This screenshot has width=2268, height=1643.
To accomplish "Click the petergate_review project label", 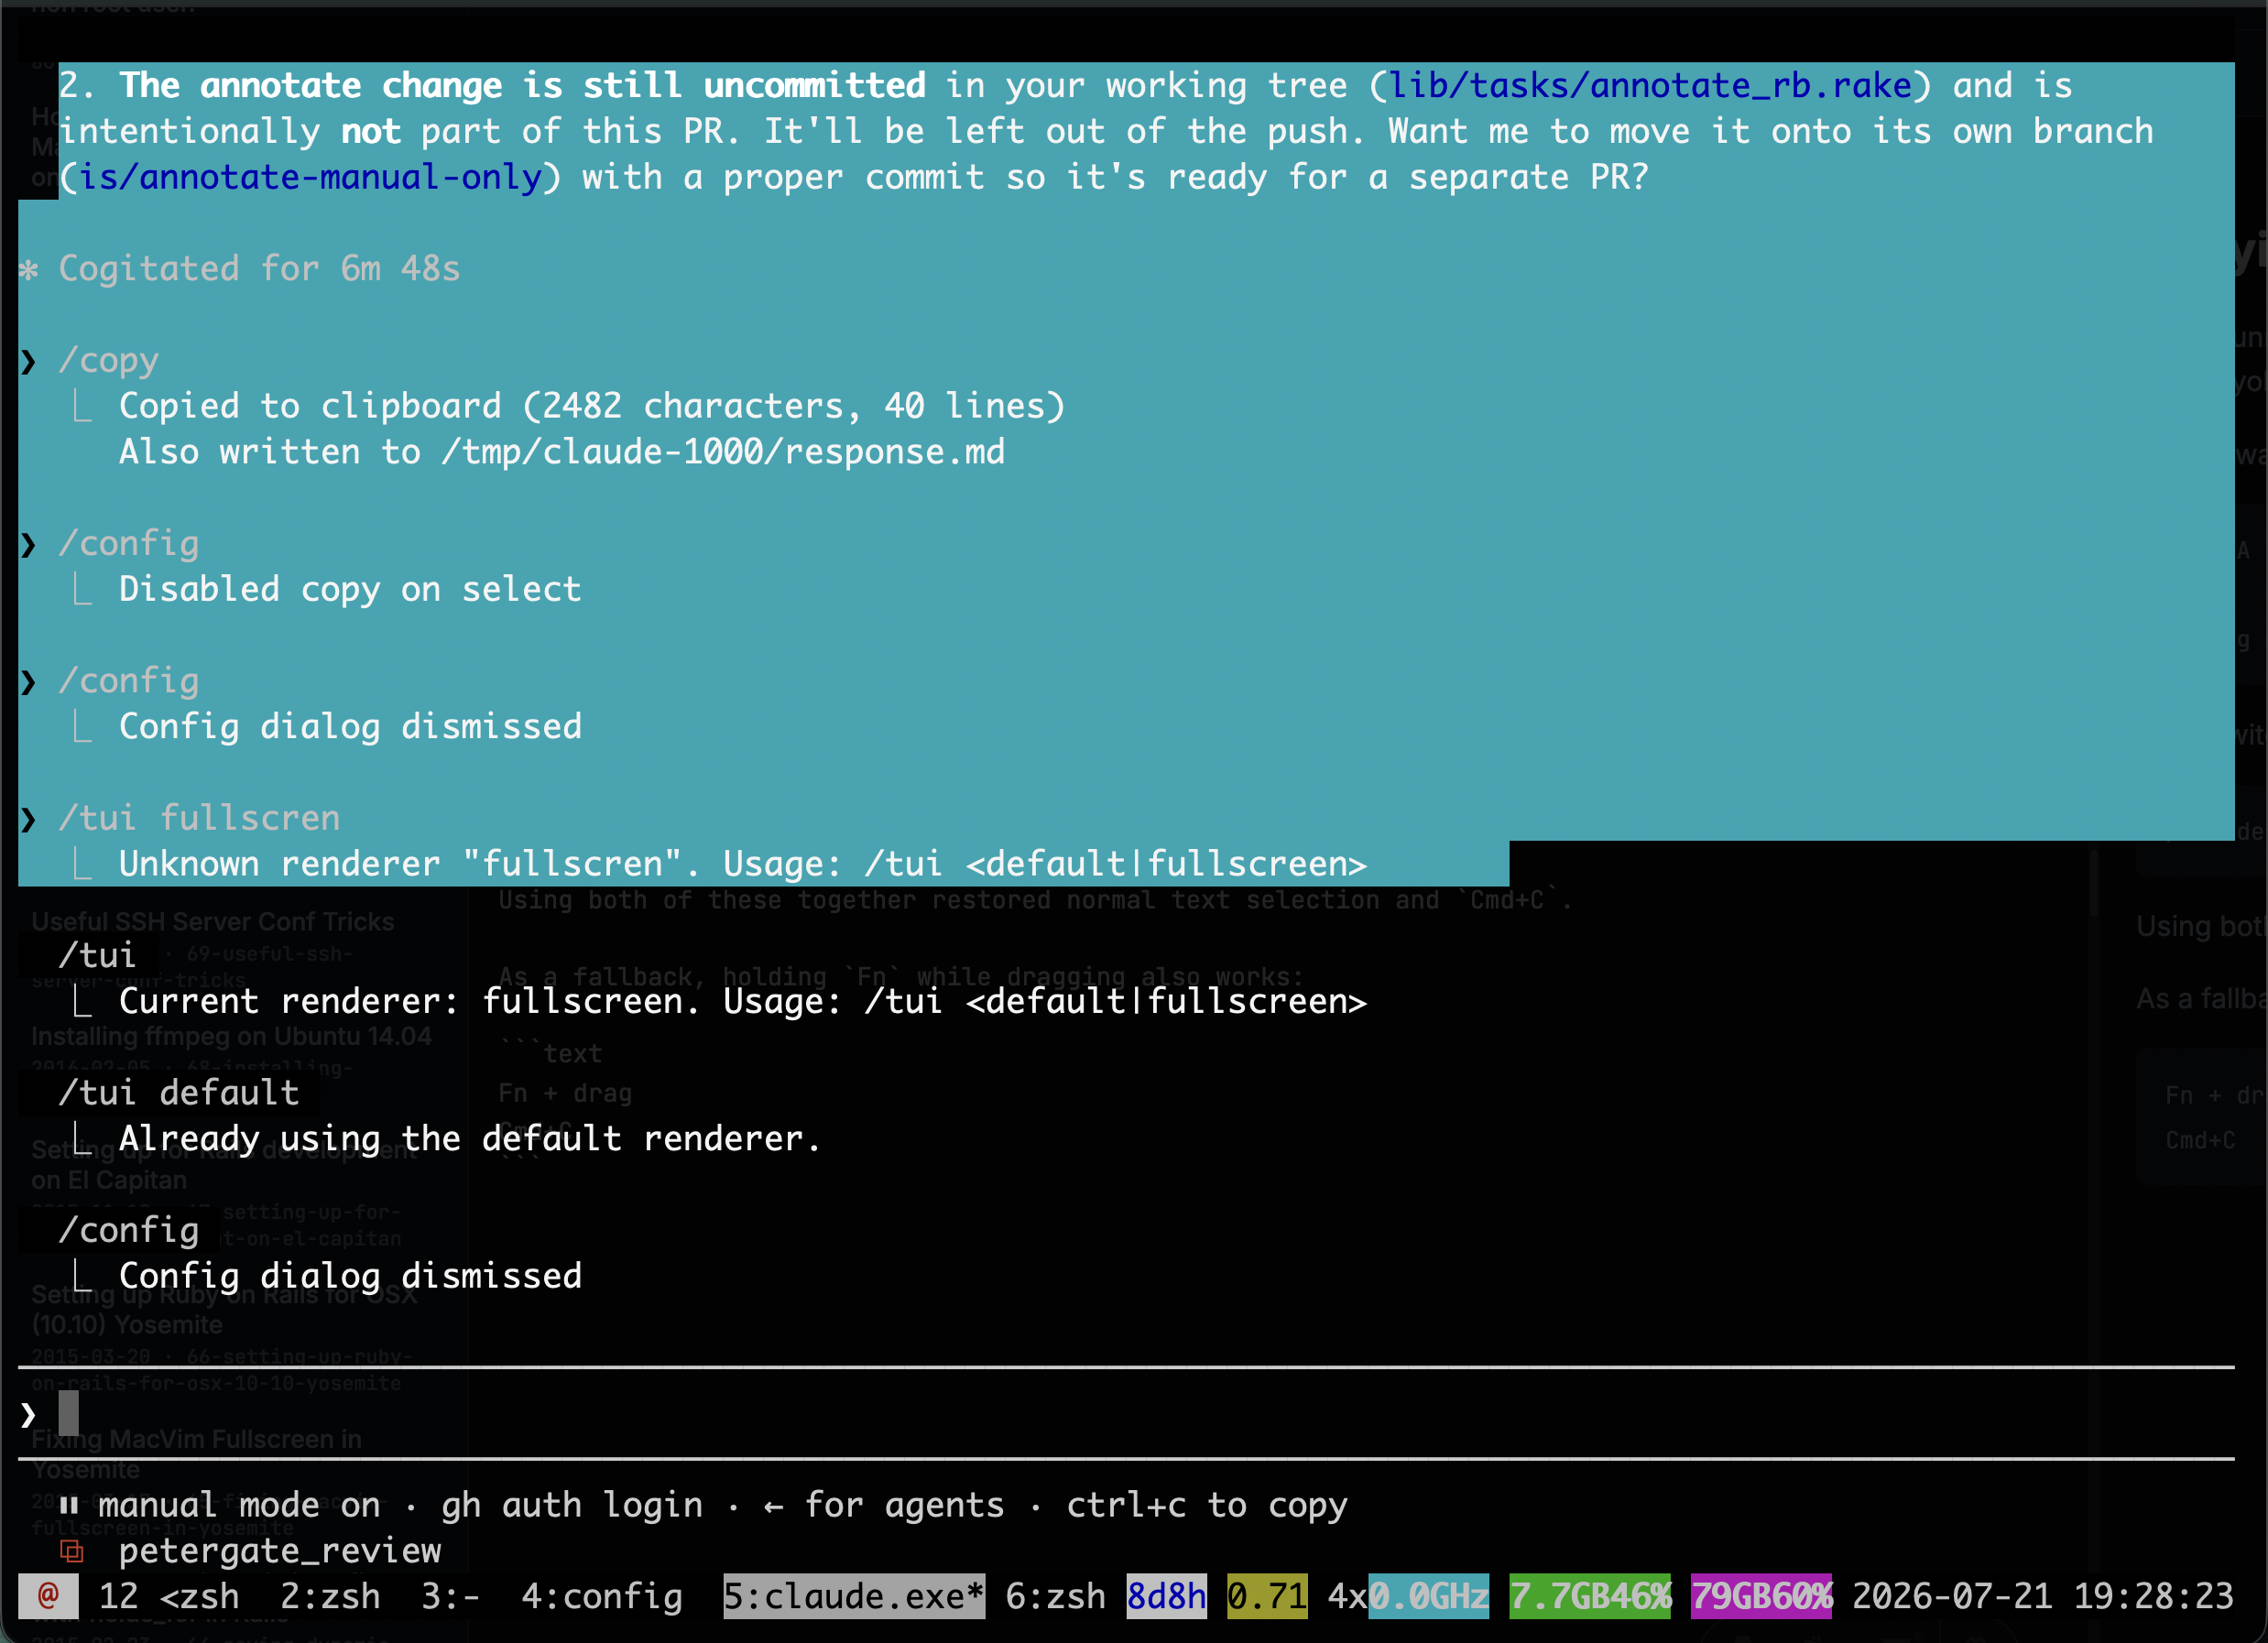I will click(280, 1551).
